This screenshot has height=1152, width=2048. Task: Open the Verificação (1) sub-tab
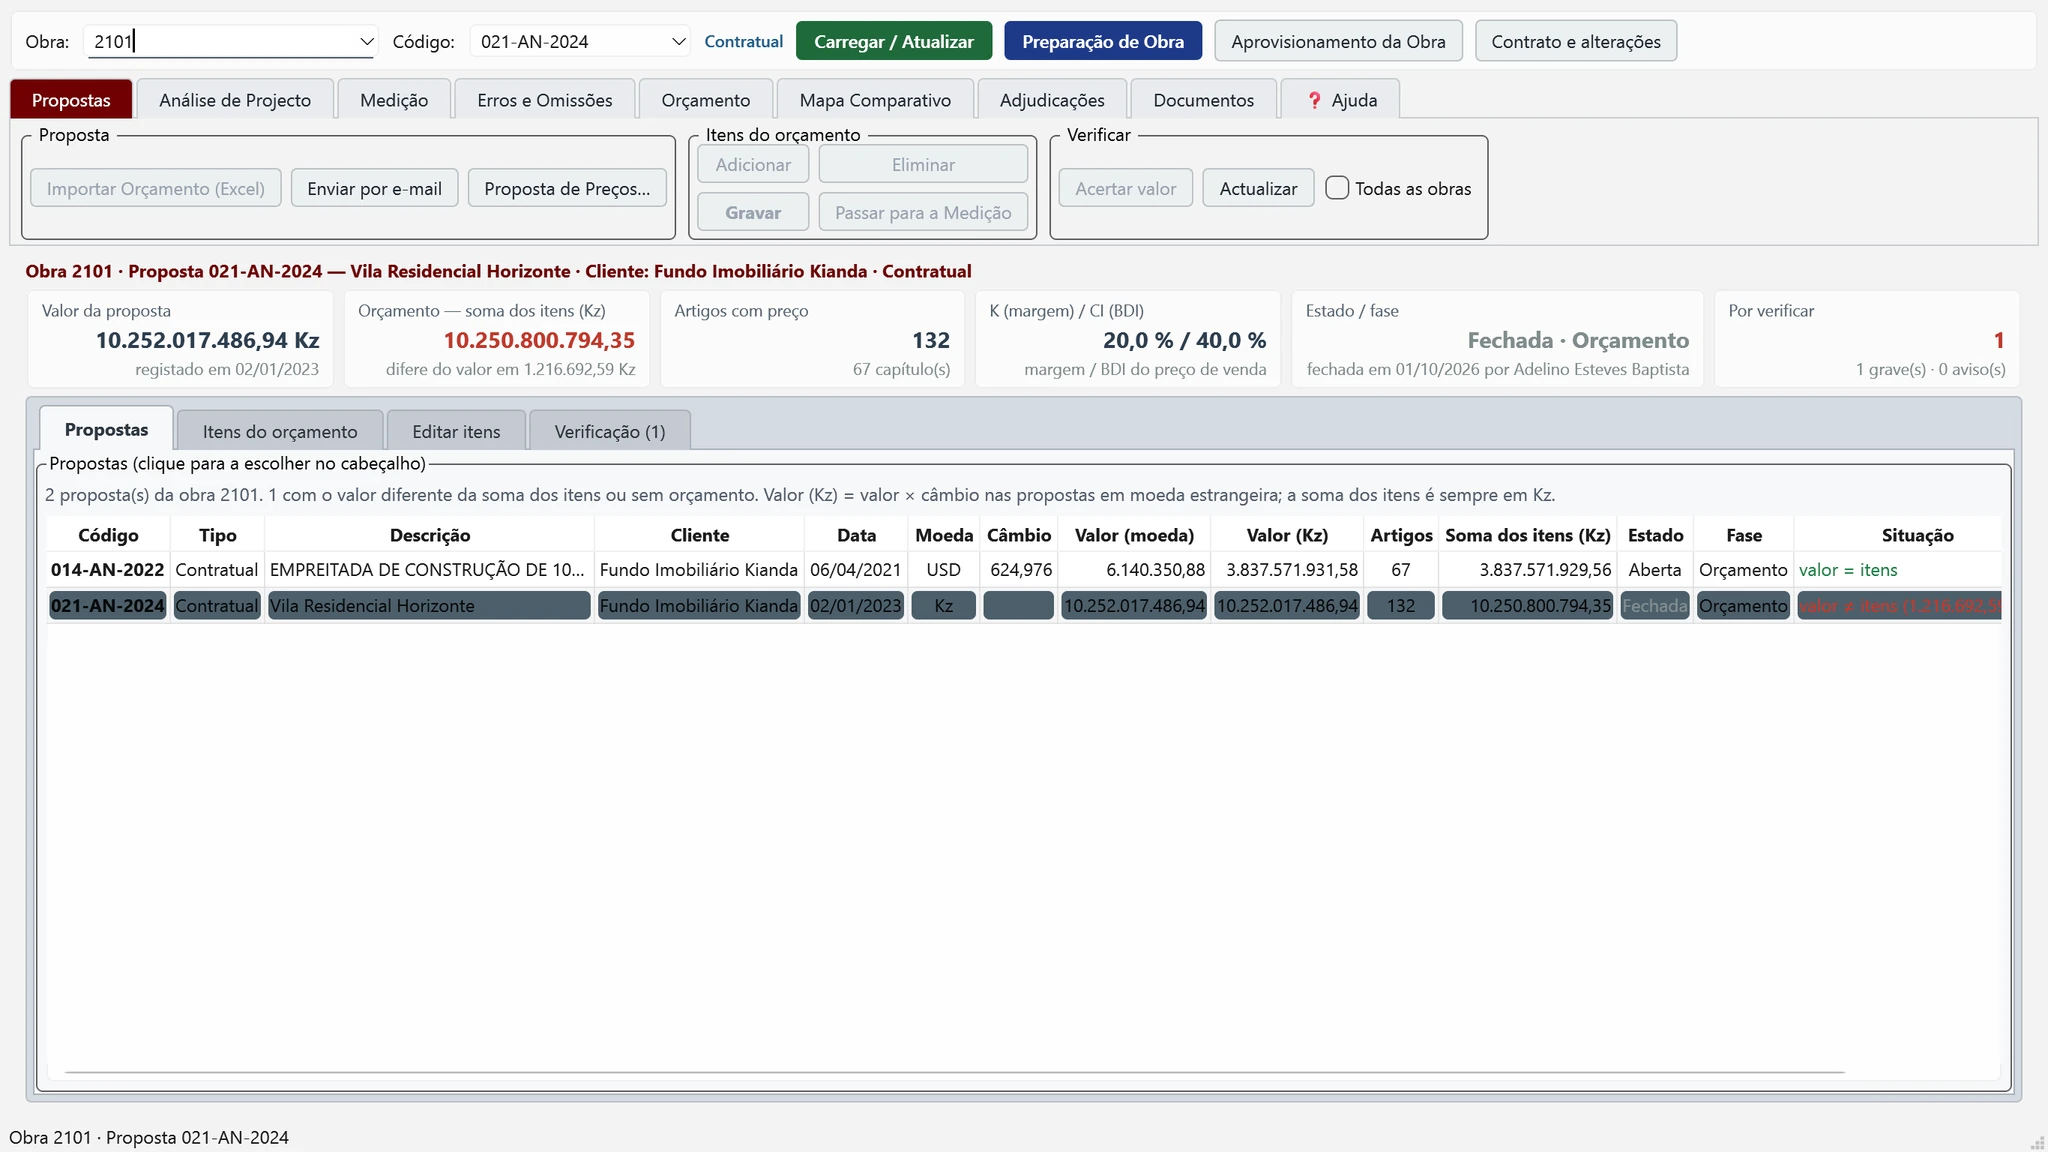[x=610, y=431]
